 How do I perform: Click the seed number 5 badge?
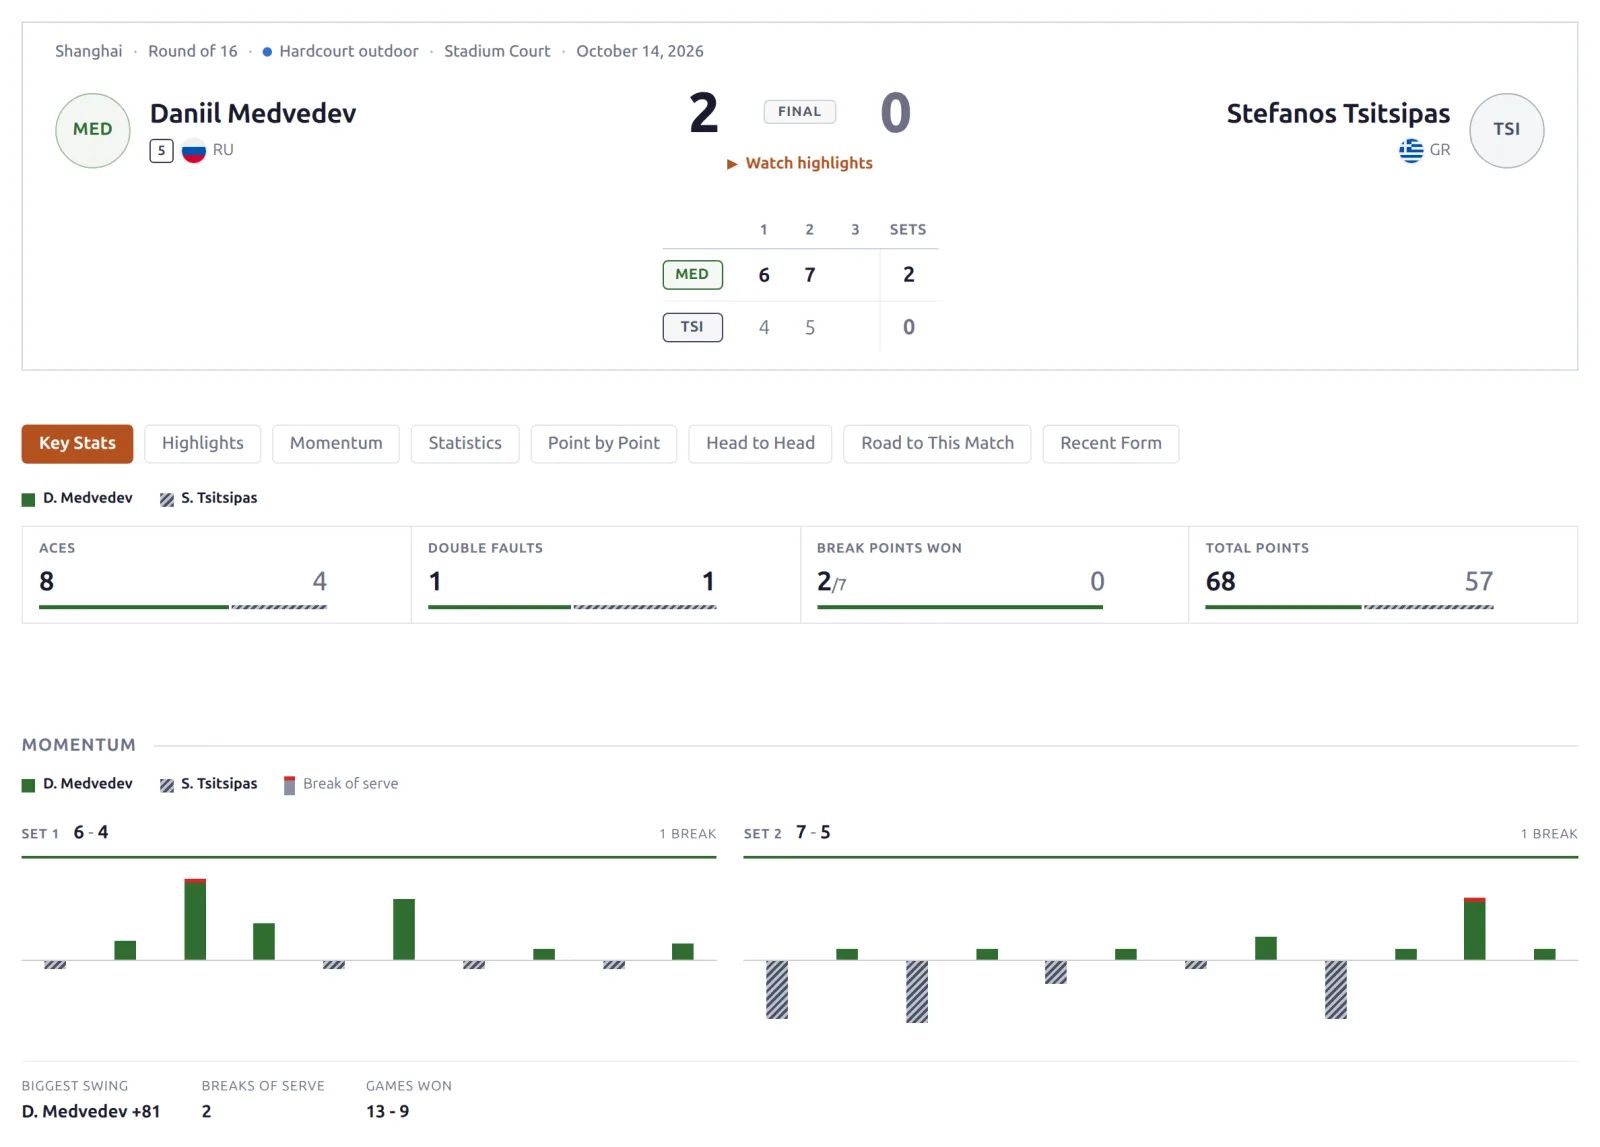[161, 151]
